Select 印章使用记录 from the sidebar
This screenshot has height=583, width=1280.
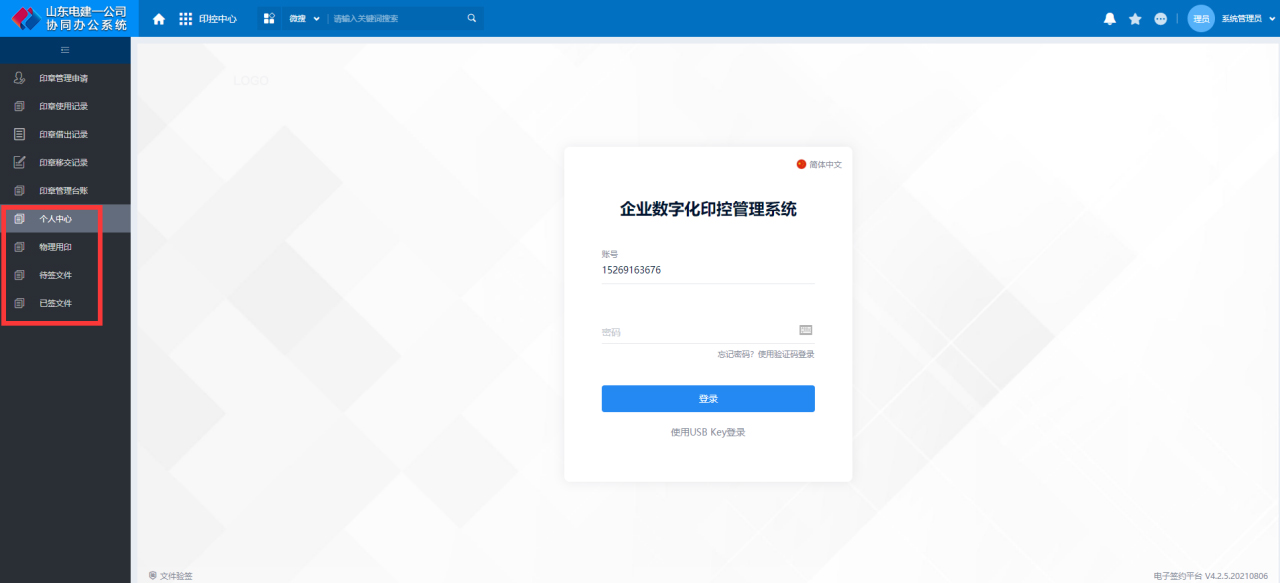[x=64, y=106]
